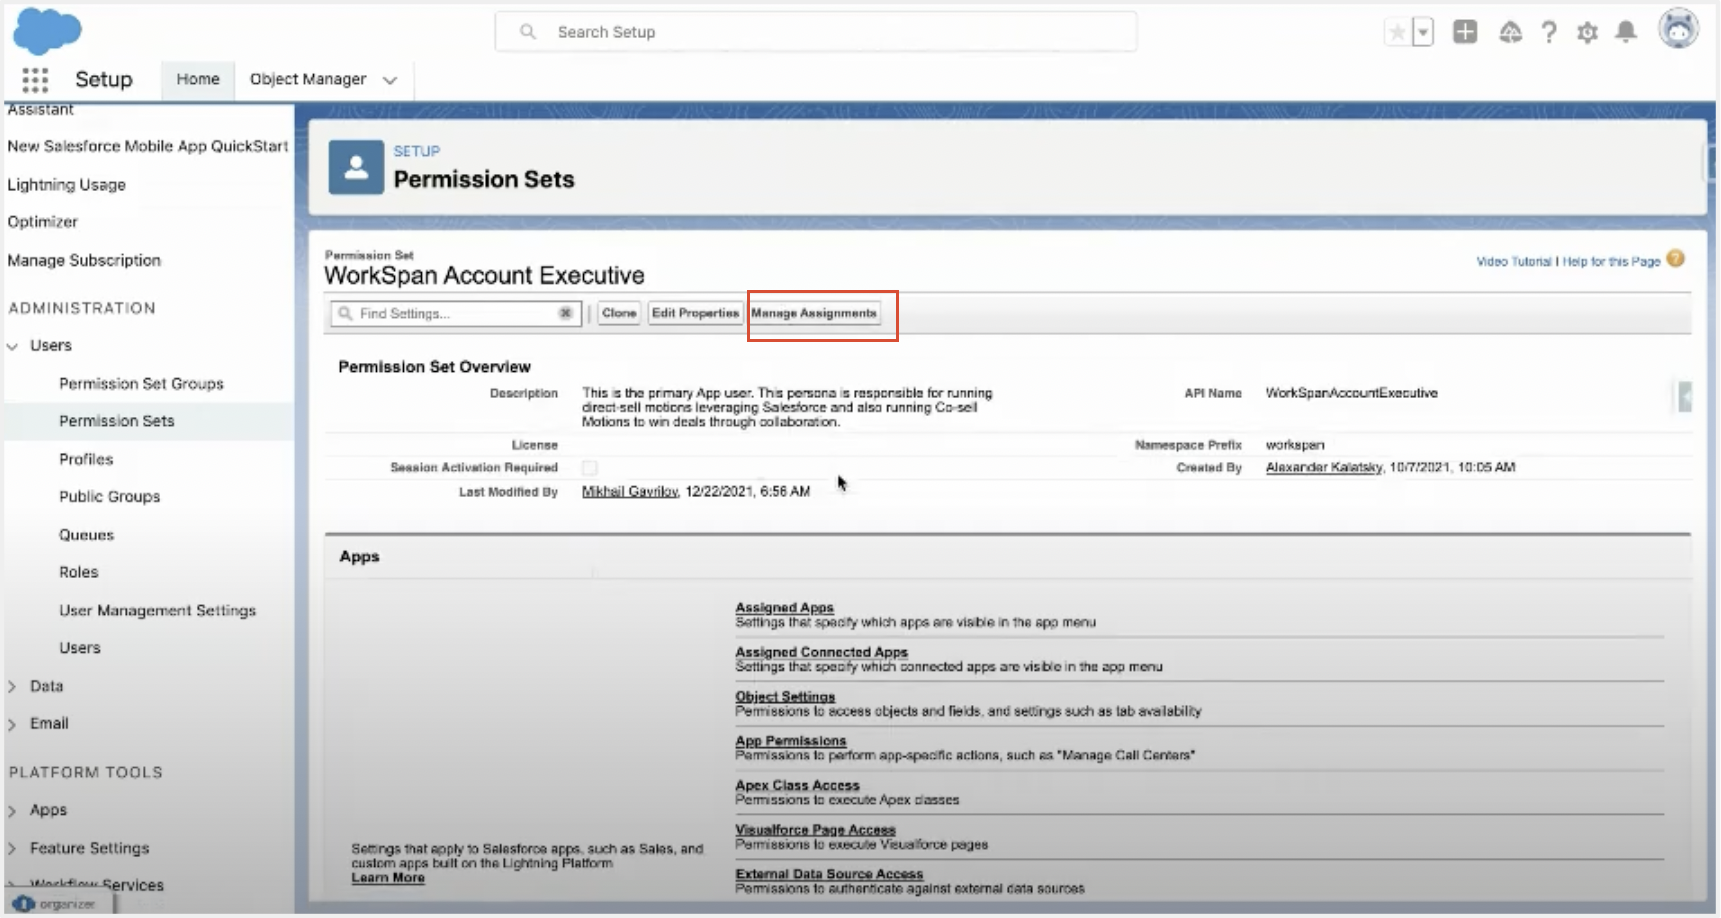The height and width of the screenshot is (918, 1721).
Task: Expand the Feature Settings section
Action: pyautogui.click(x=13, y=848)
